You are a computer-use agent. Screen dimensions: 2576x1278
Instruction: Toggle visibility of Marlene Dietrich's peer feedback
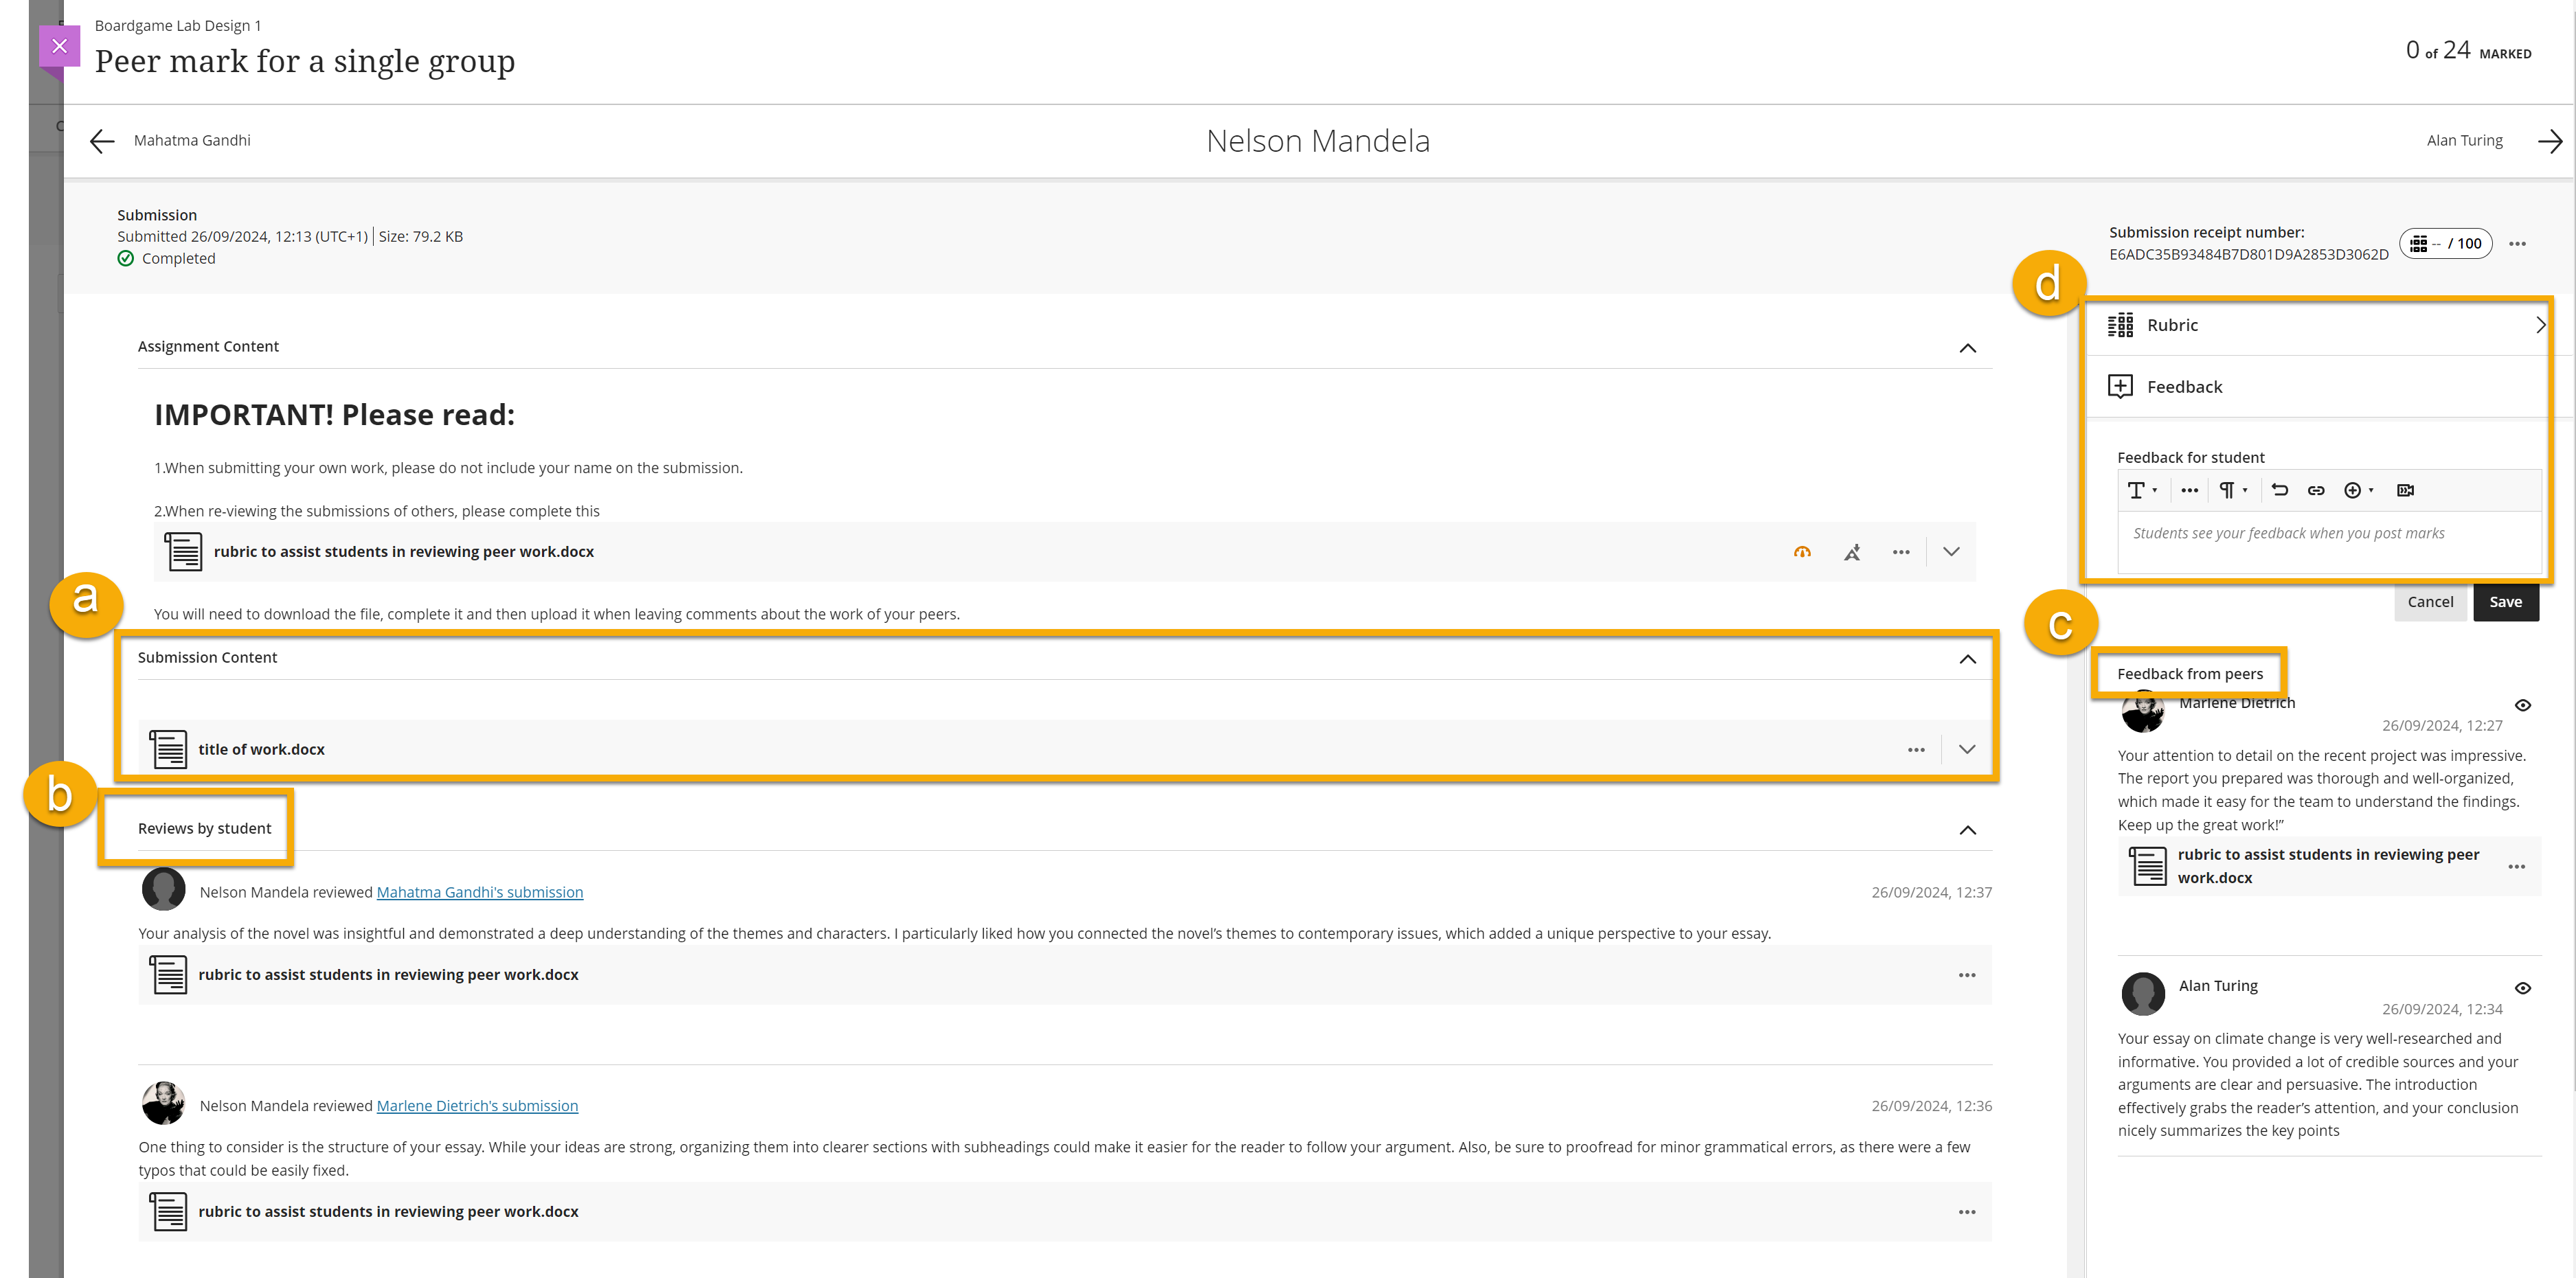[x=2524, y=705]
